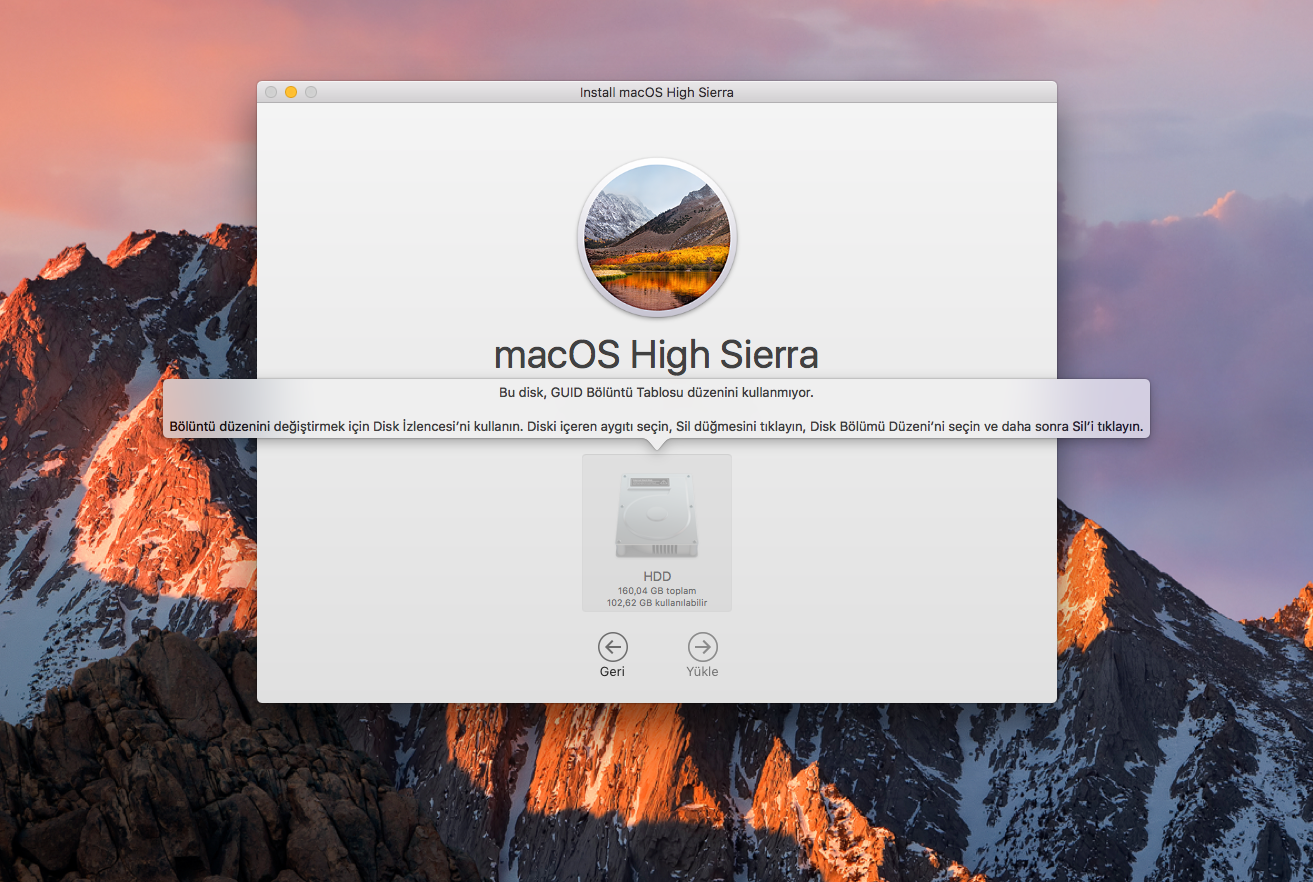Click the "Install macOS High Sierra" window title
1313x882 pixels.
657,92
